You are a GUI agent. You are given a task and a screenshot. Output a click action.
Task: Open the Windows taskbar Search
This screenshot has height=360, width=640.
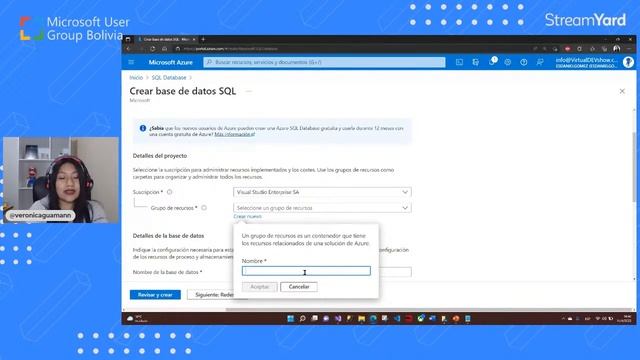pos(302,318)
